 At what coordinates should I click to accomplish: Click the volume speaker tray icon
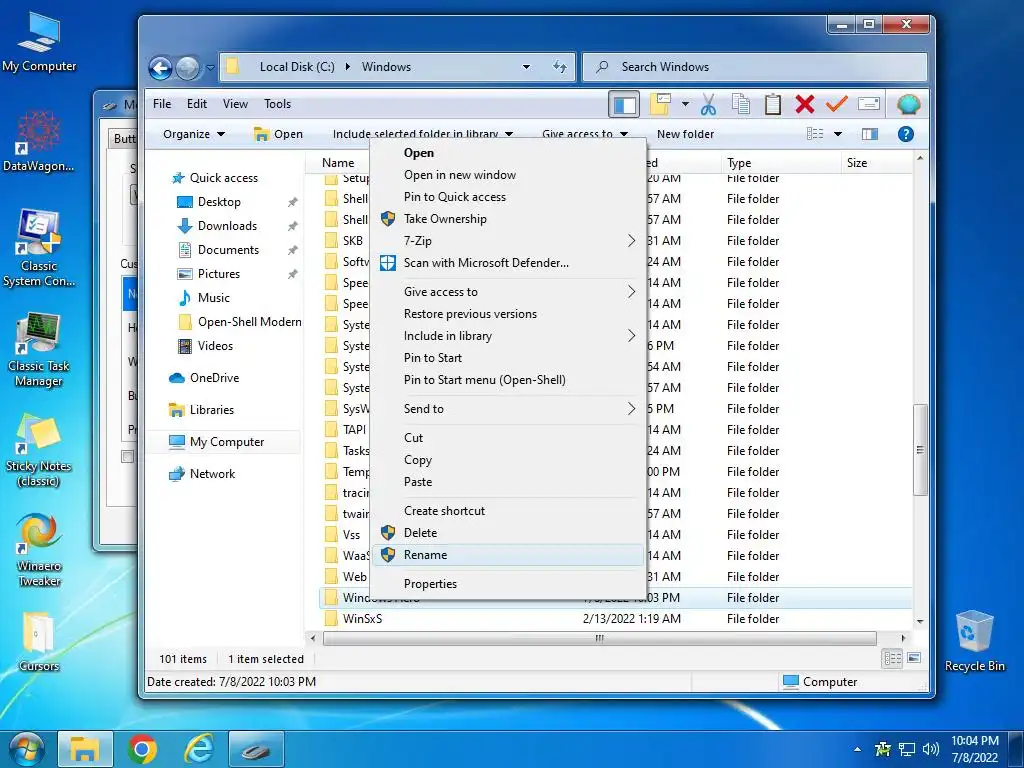931,749
